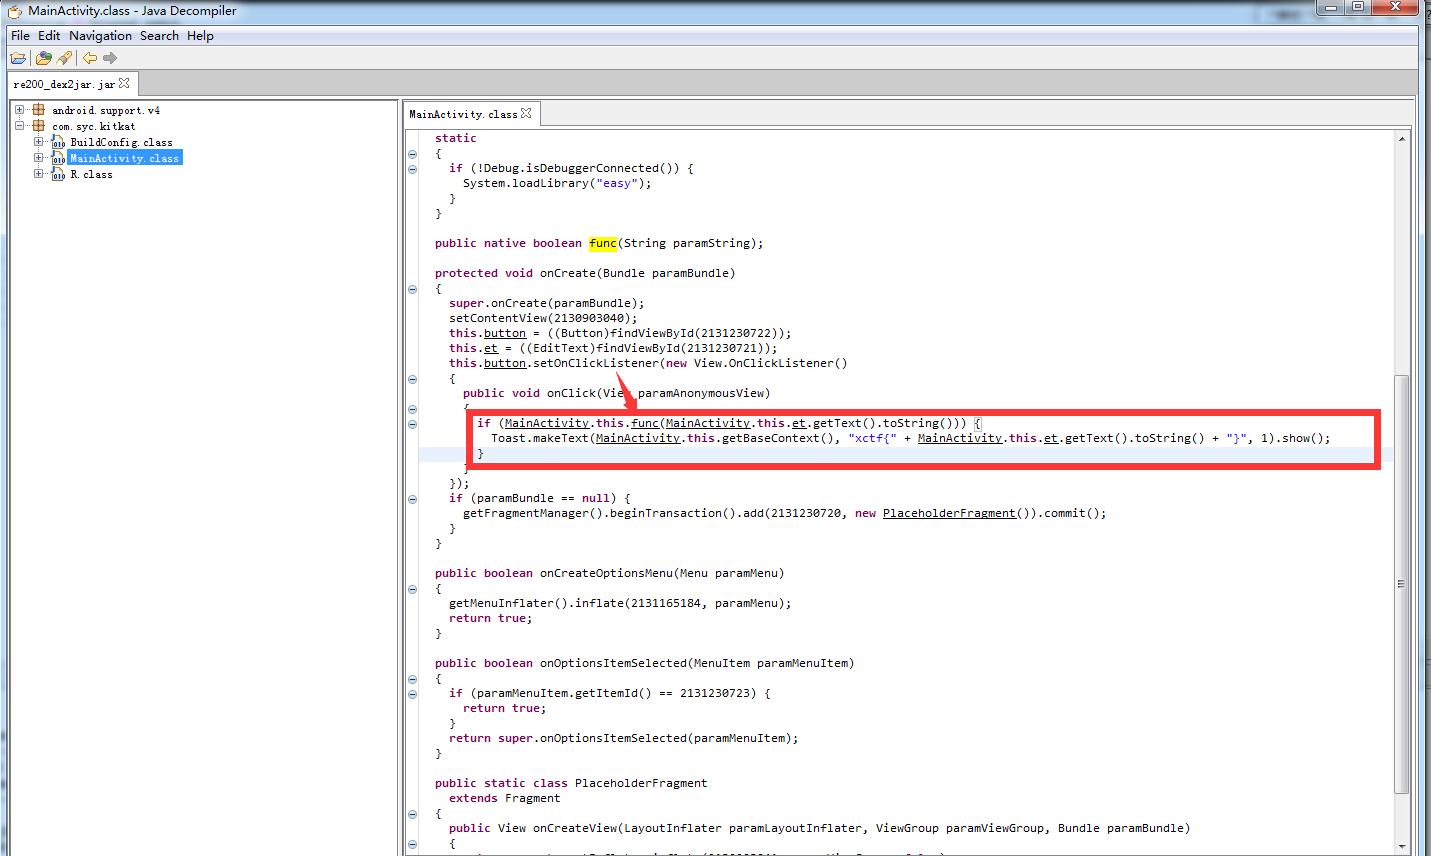Click the forward navigation arrow icon
The image size is (1431, 856).
110,58
